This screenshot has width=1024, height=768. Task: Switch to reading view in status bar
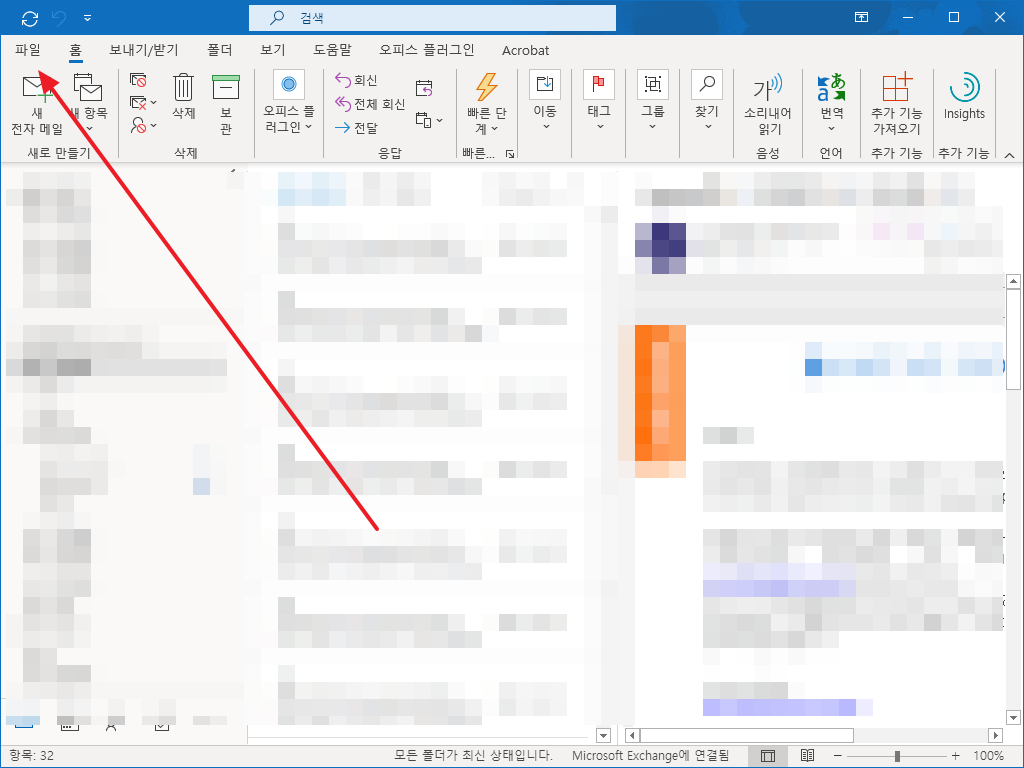coord(808,756)
